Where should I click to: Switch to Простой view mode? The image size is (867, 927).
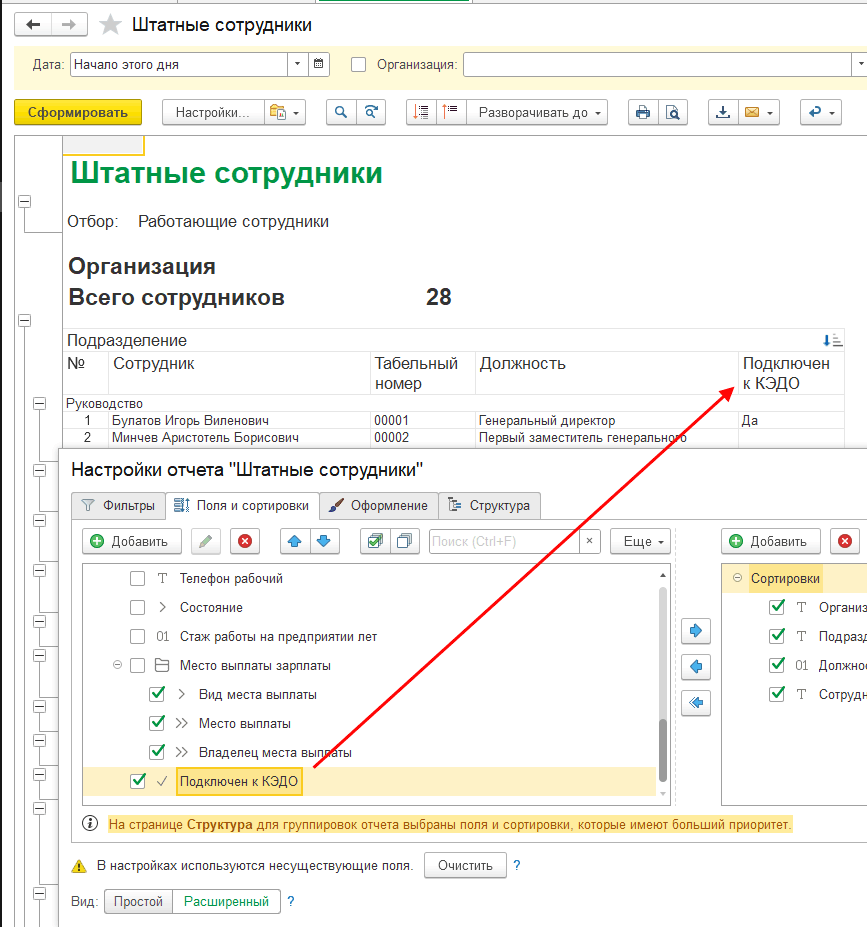pos(138,901)
